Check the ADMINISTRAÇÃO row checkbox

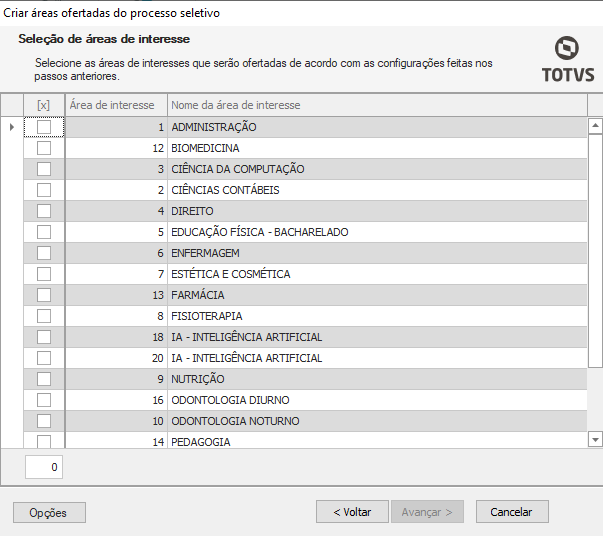click(44, 127)
